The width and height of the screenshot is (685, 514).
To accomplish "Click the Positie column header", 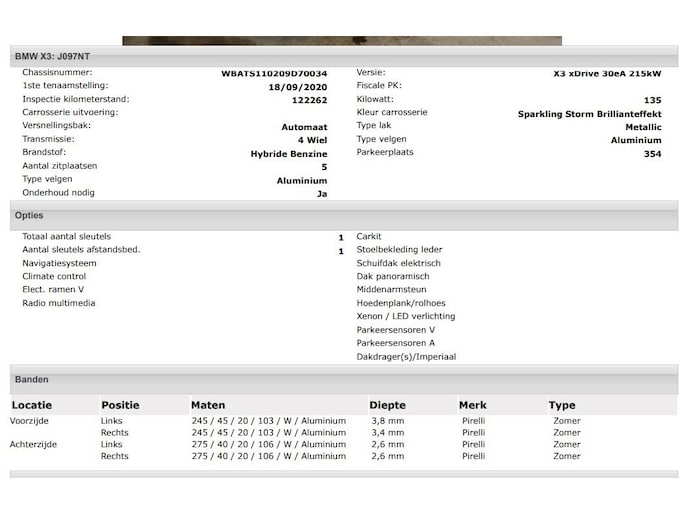I will coord(120,406).
